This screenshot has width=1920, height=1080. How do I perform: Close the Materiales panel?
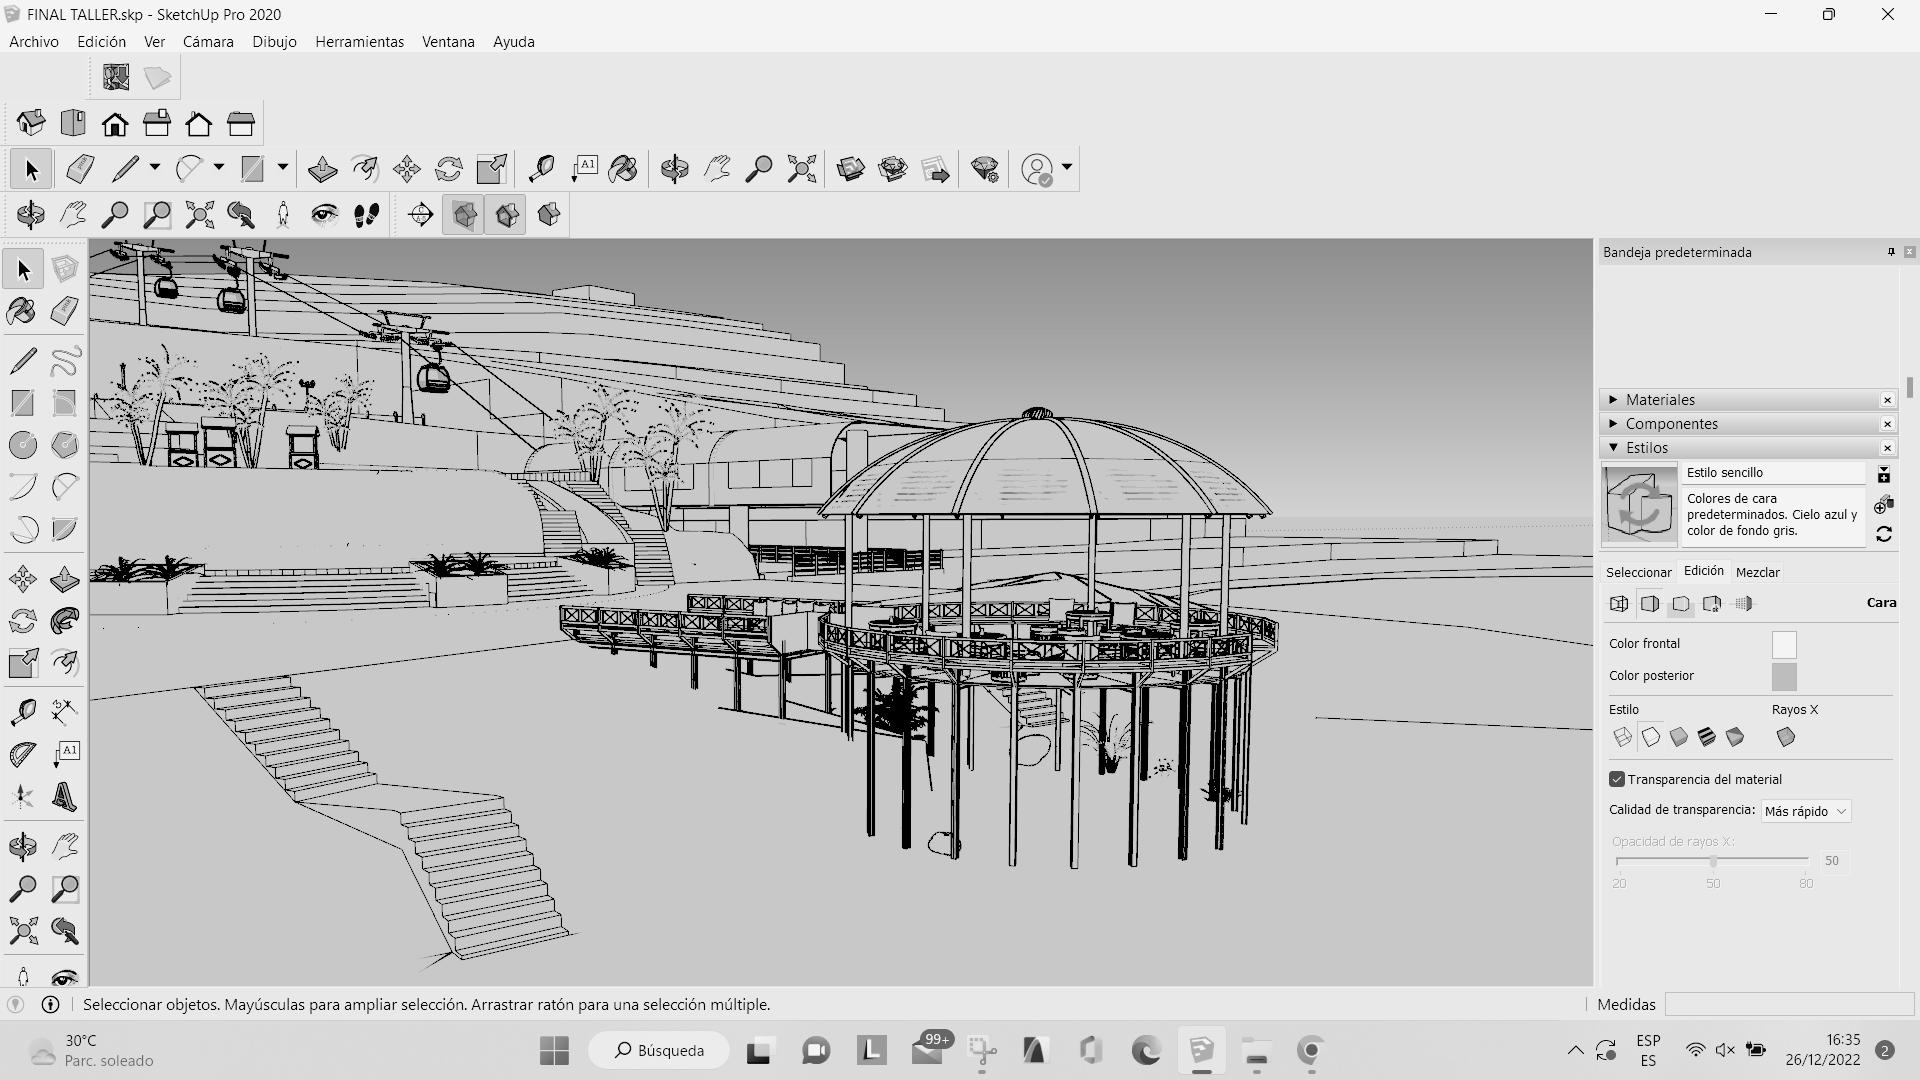1887,400
